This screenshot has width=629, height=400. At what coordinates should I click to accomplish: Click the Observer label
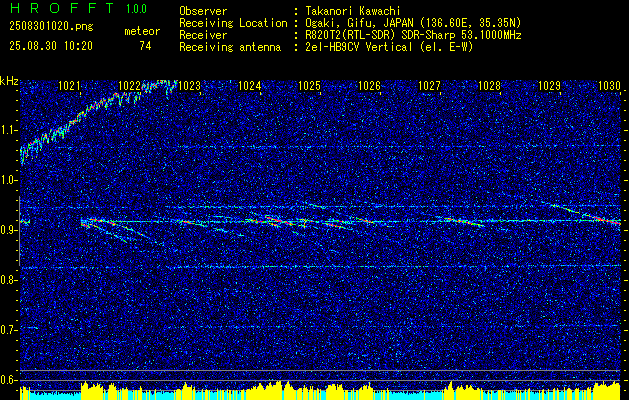point(203,11)
